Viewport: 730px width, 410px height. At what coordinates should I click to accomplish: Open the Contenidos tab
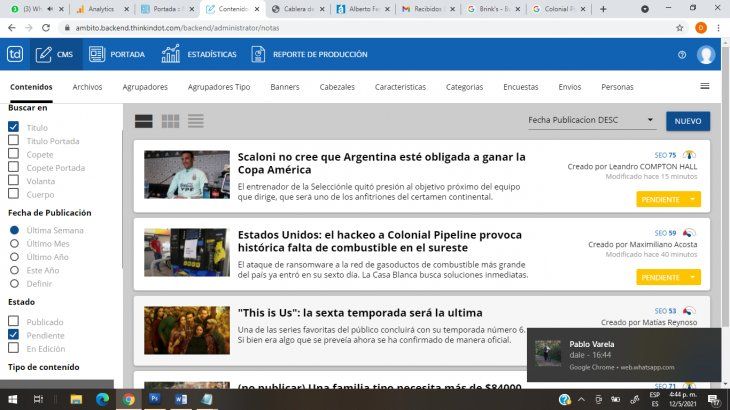pos(31,87)
